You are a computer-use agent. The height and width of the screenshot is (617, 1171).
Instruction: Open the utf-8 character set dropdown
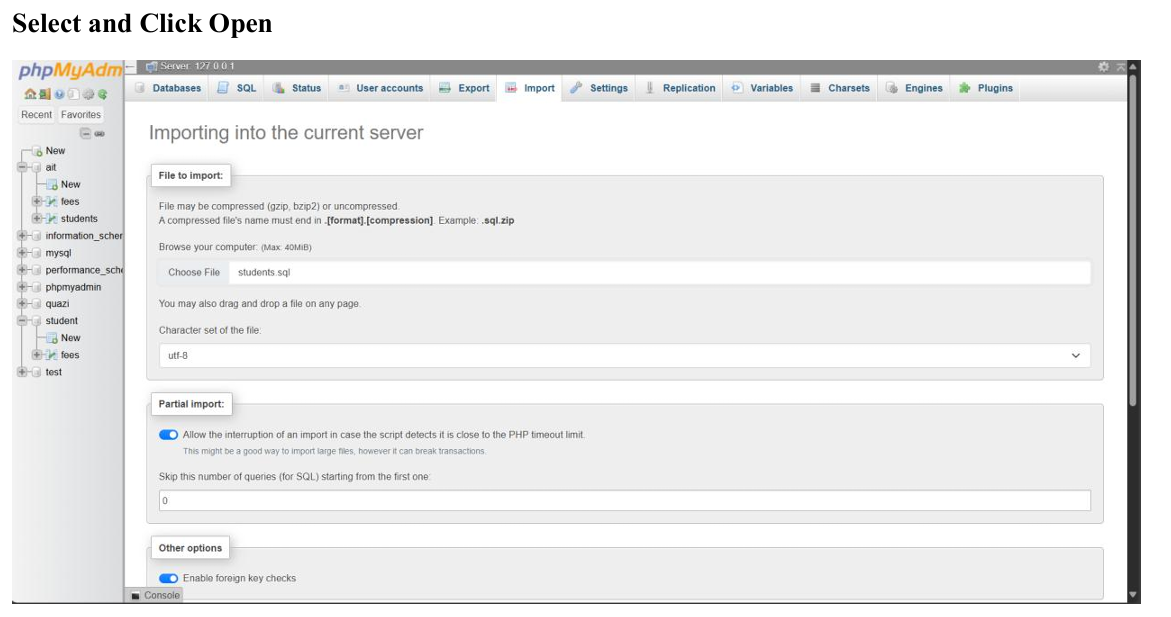click(624, 356)
